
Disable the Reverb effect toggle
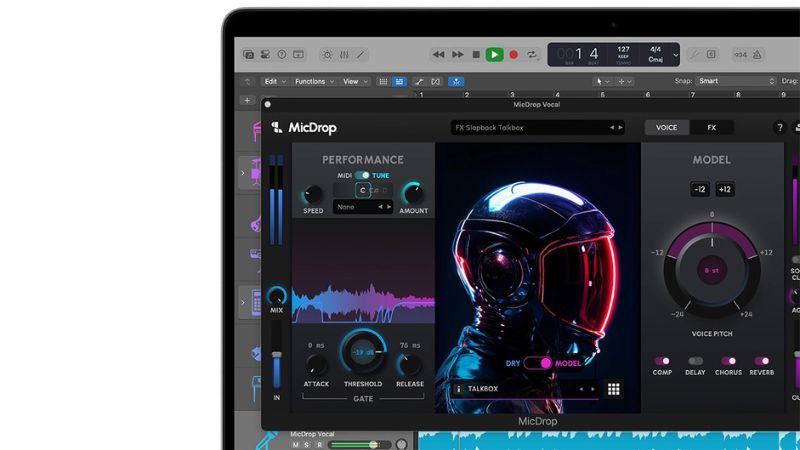(762, 361)
